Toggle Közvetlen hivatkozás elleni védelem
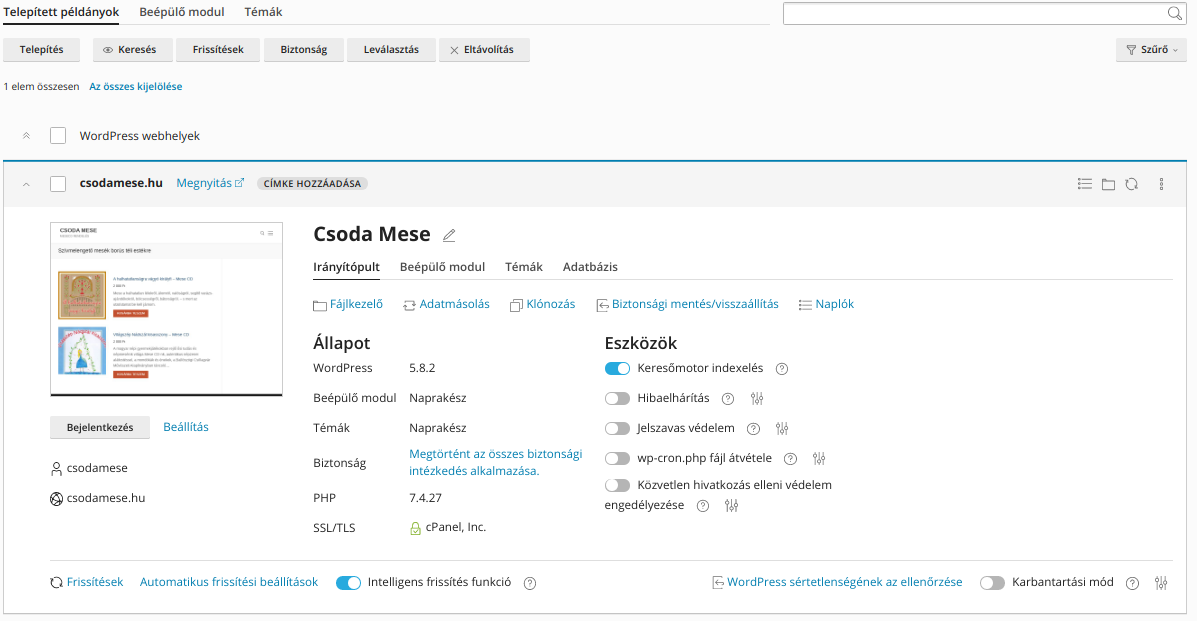 [x=618, y=485]
